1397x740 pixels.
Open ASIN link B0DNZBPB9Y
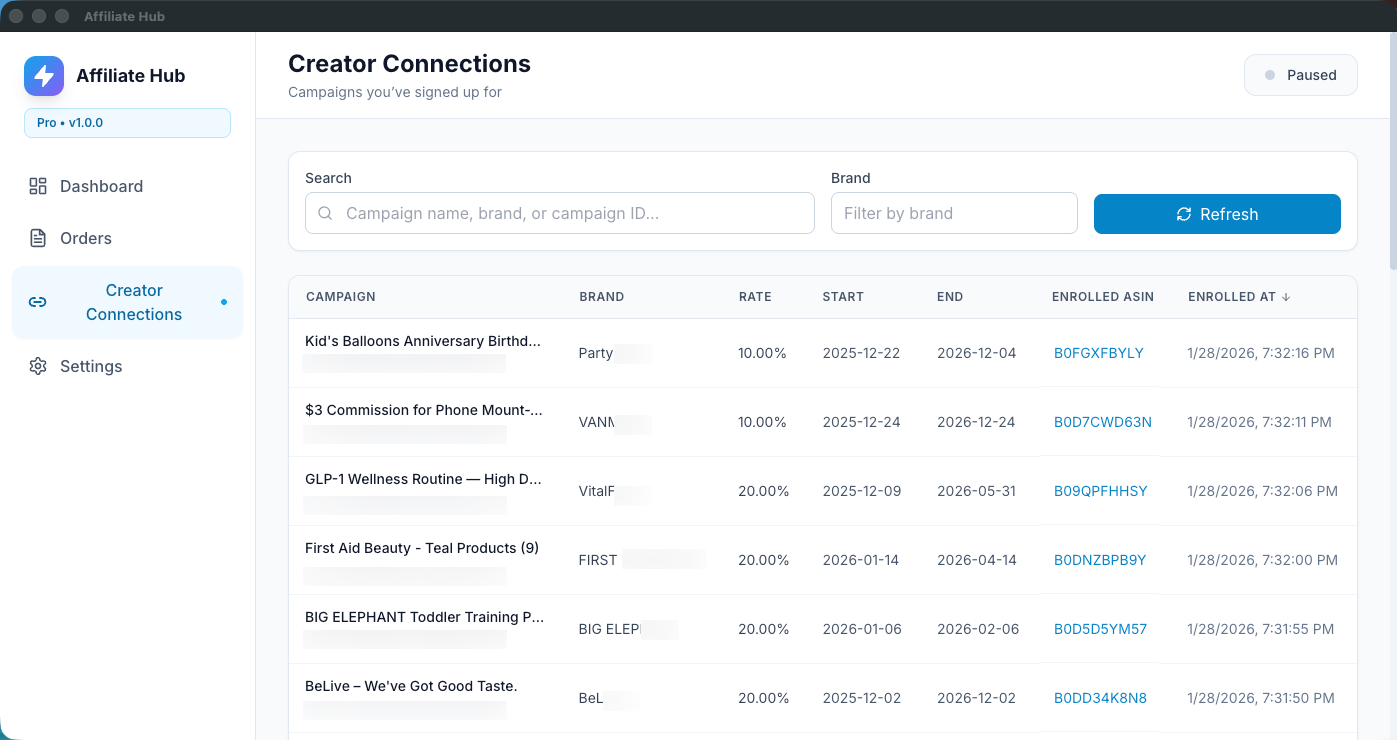pos(1100,560)
